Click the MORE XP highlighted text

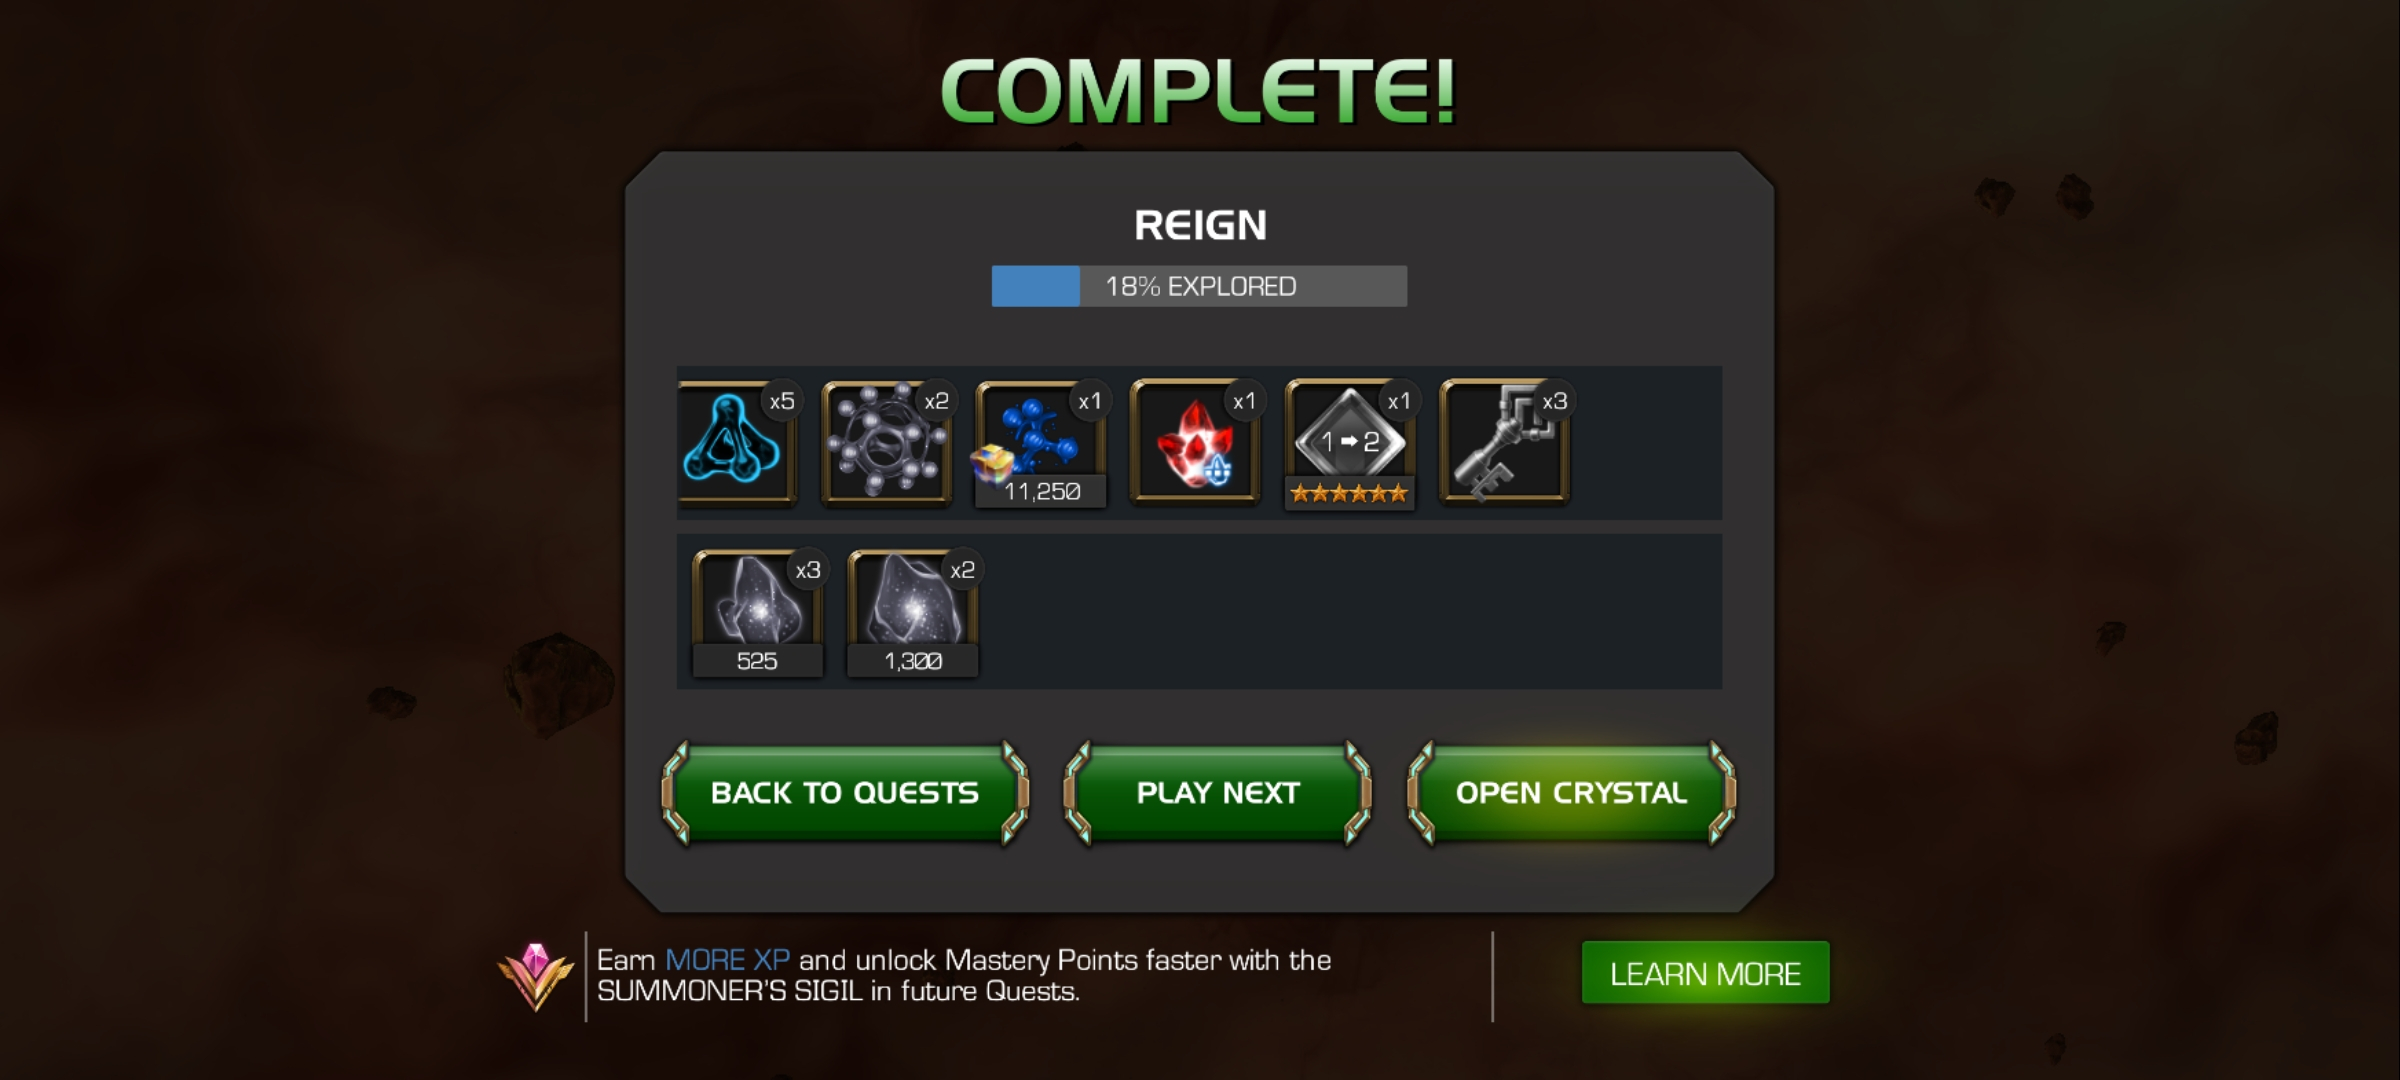coord(727,960)
